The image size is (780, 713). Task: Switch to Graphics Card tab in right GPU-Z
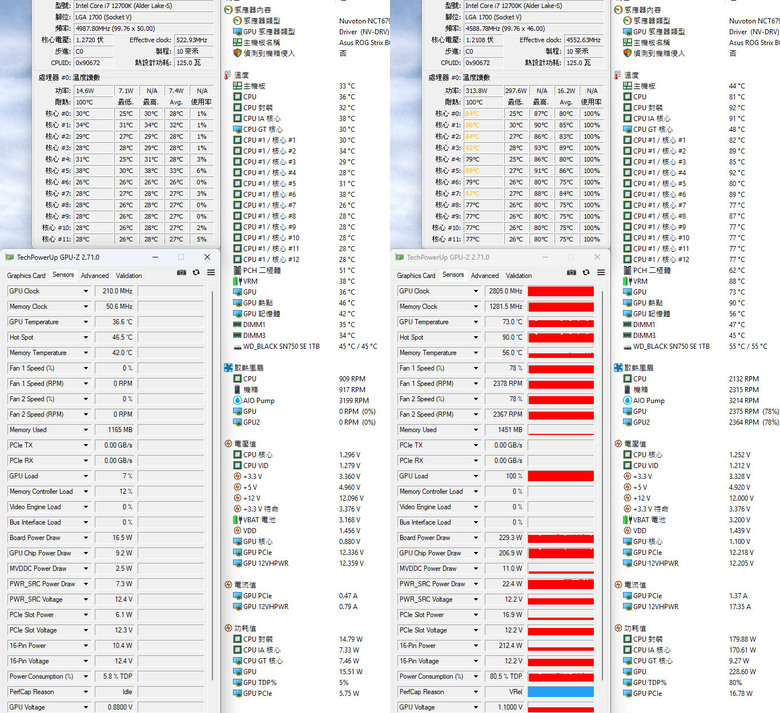[416, 275]
